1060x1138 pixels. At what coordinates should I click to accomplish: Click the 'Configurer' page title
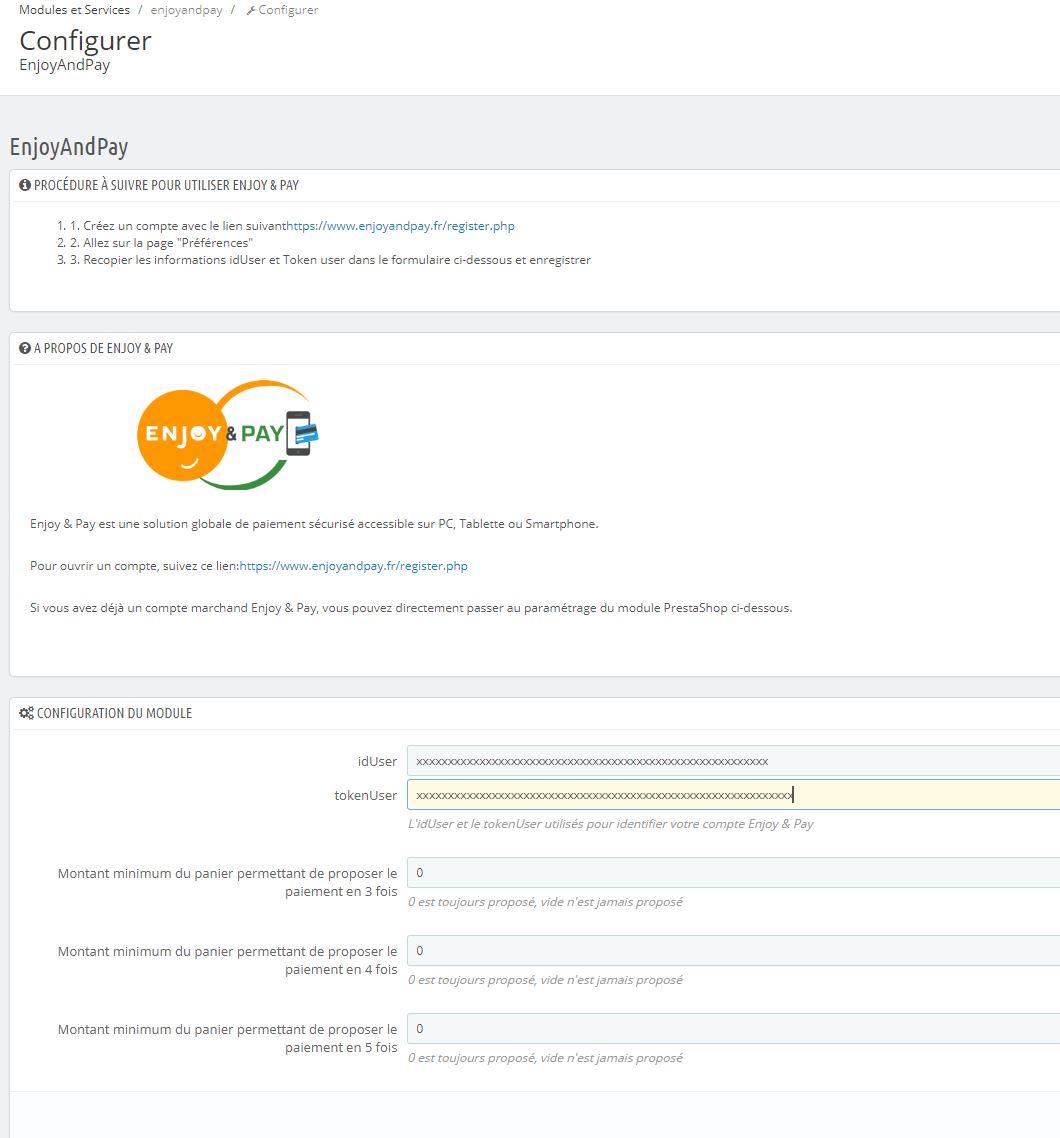click(x=86, y=41)
